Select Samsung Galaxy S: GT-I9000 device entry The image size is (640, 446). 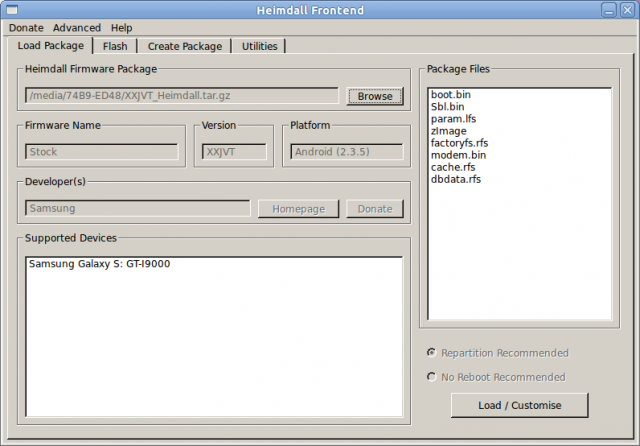[x=99, y=264]
